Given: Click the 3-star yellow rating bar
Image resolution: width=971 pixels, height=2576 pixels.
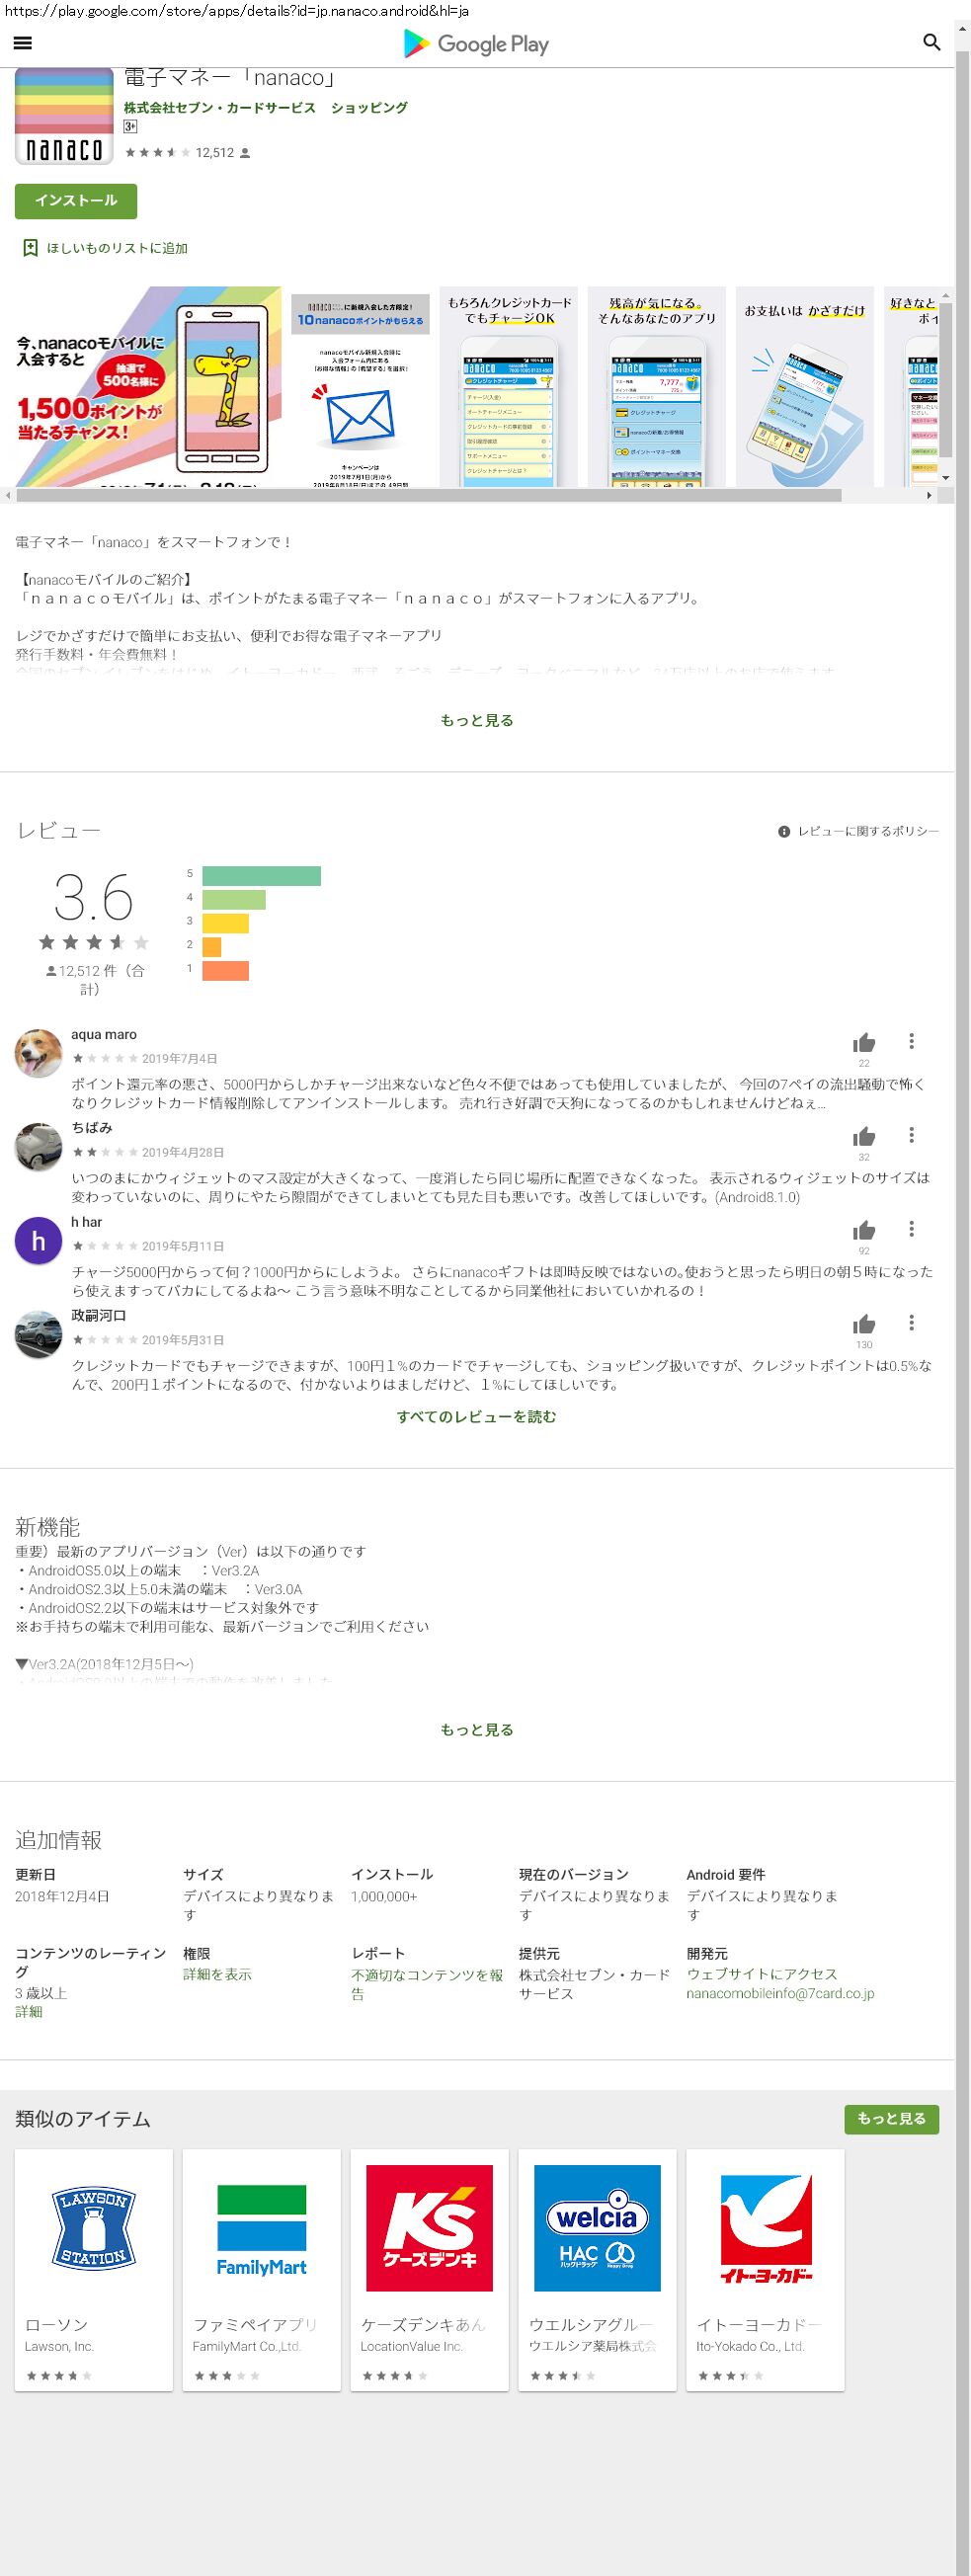Looking at the screenshot, I should point(225,923).
